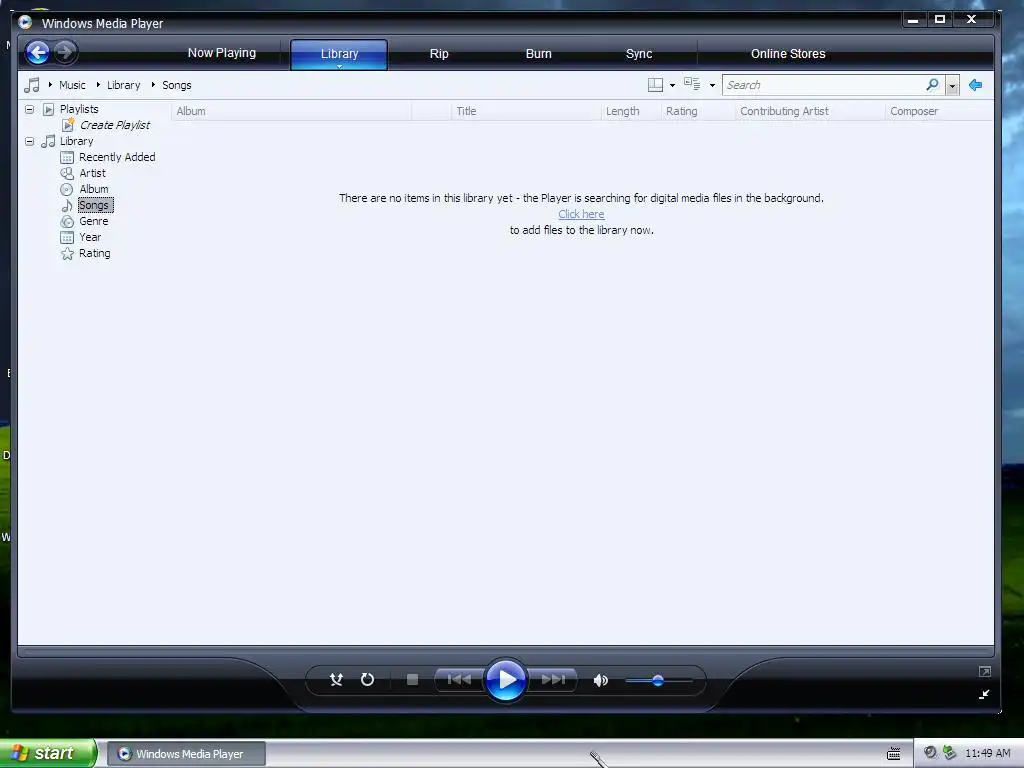
Task: Go back using the Back arrow button
Action: (38, 52)
